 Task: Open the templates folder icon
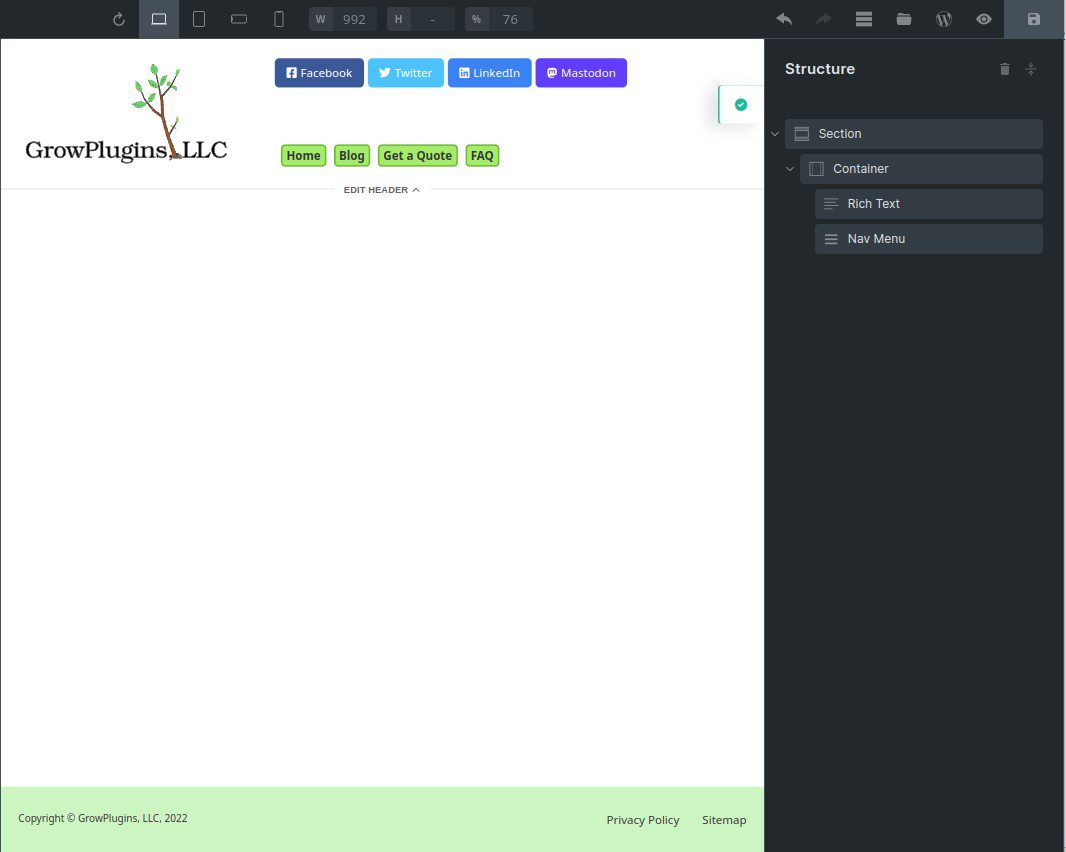pos(903,18)
